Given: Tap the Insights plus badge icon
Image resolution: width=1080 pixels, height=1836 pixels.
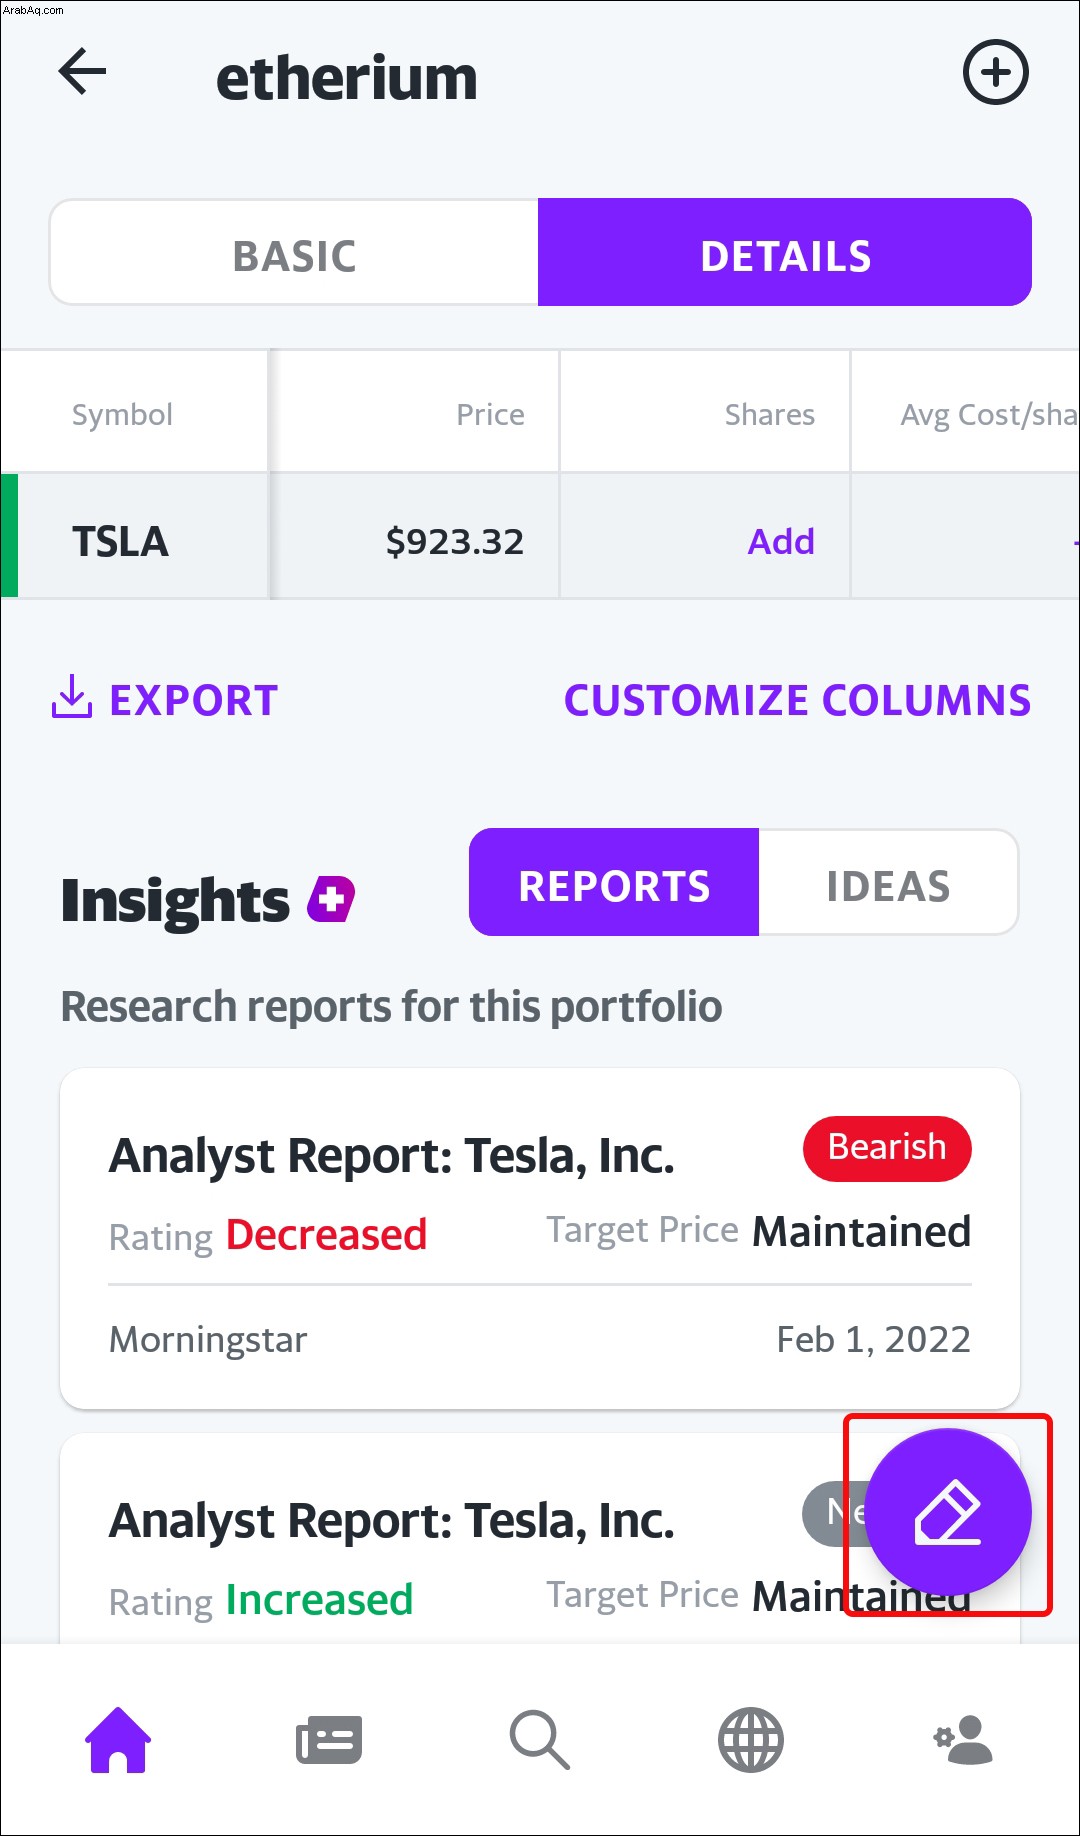Looking at the screenshot, I should [331, 898].
